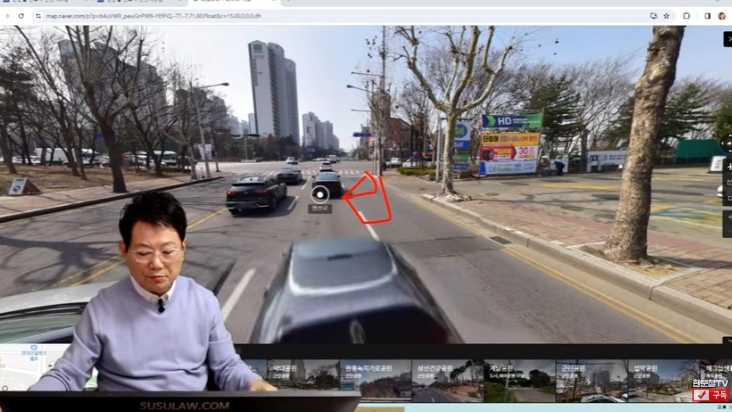Select the 근린공원 panorama thumbnail

tap(591, 380)
